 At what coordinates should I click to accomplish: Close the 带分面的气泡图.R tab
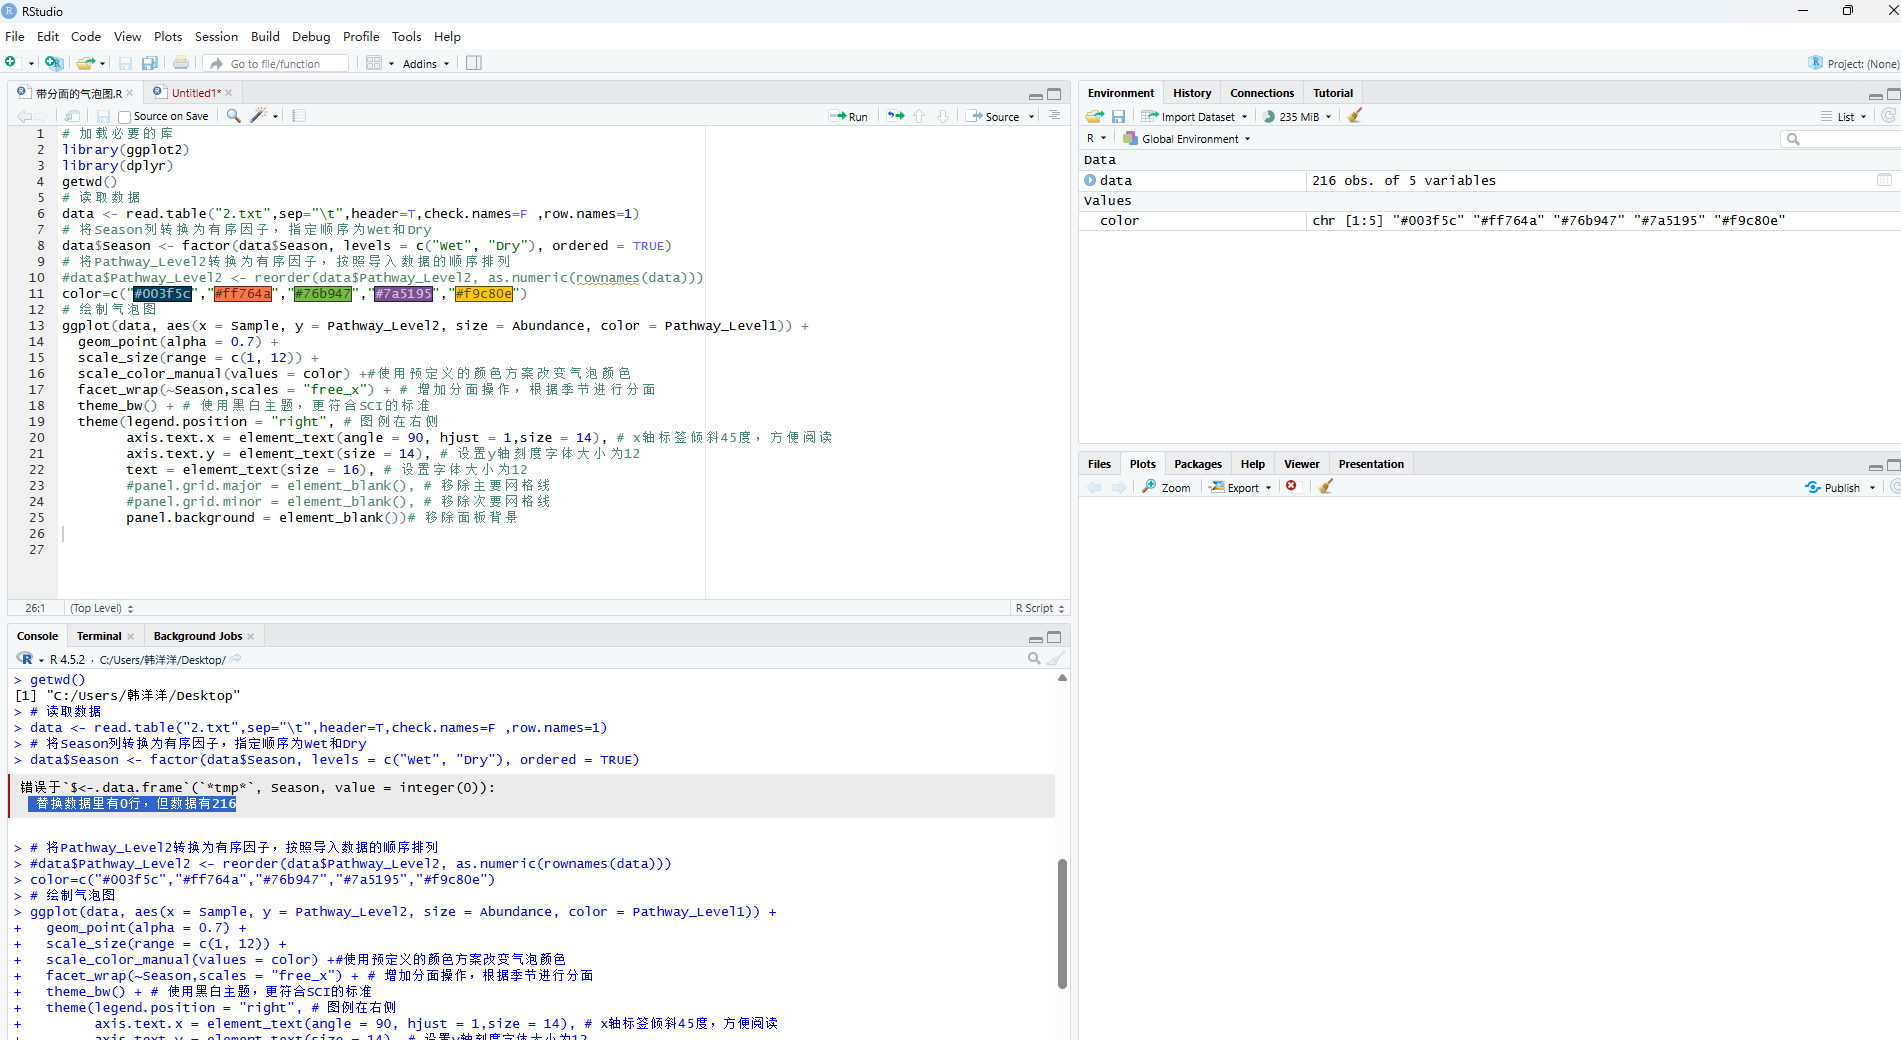point(130,93)
